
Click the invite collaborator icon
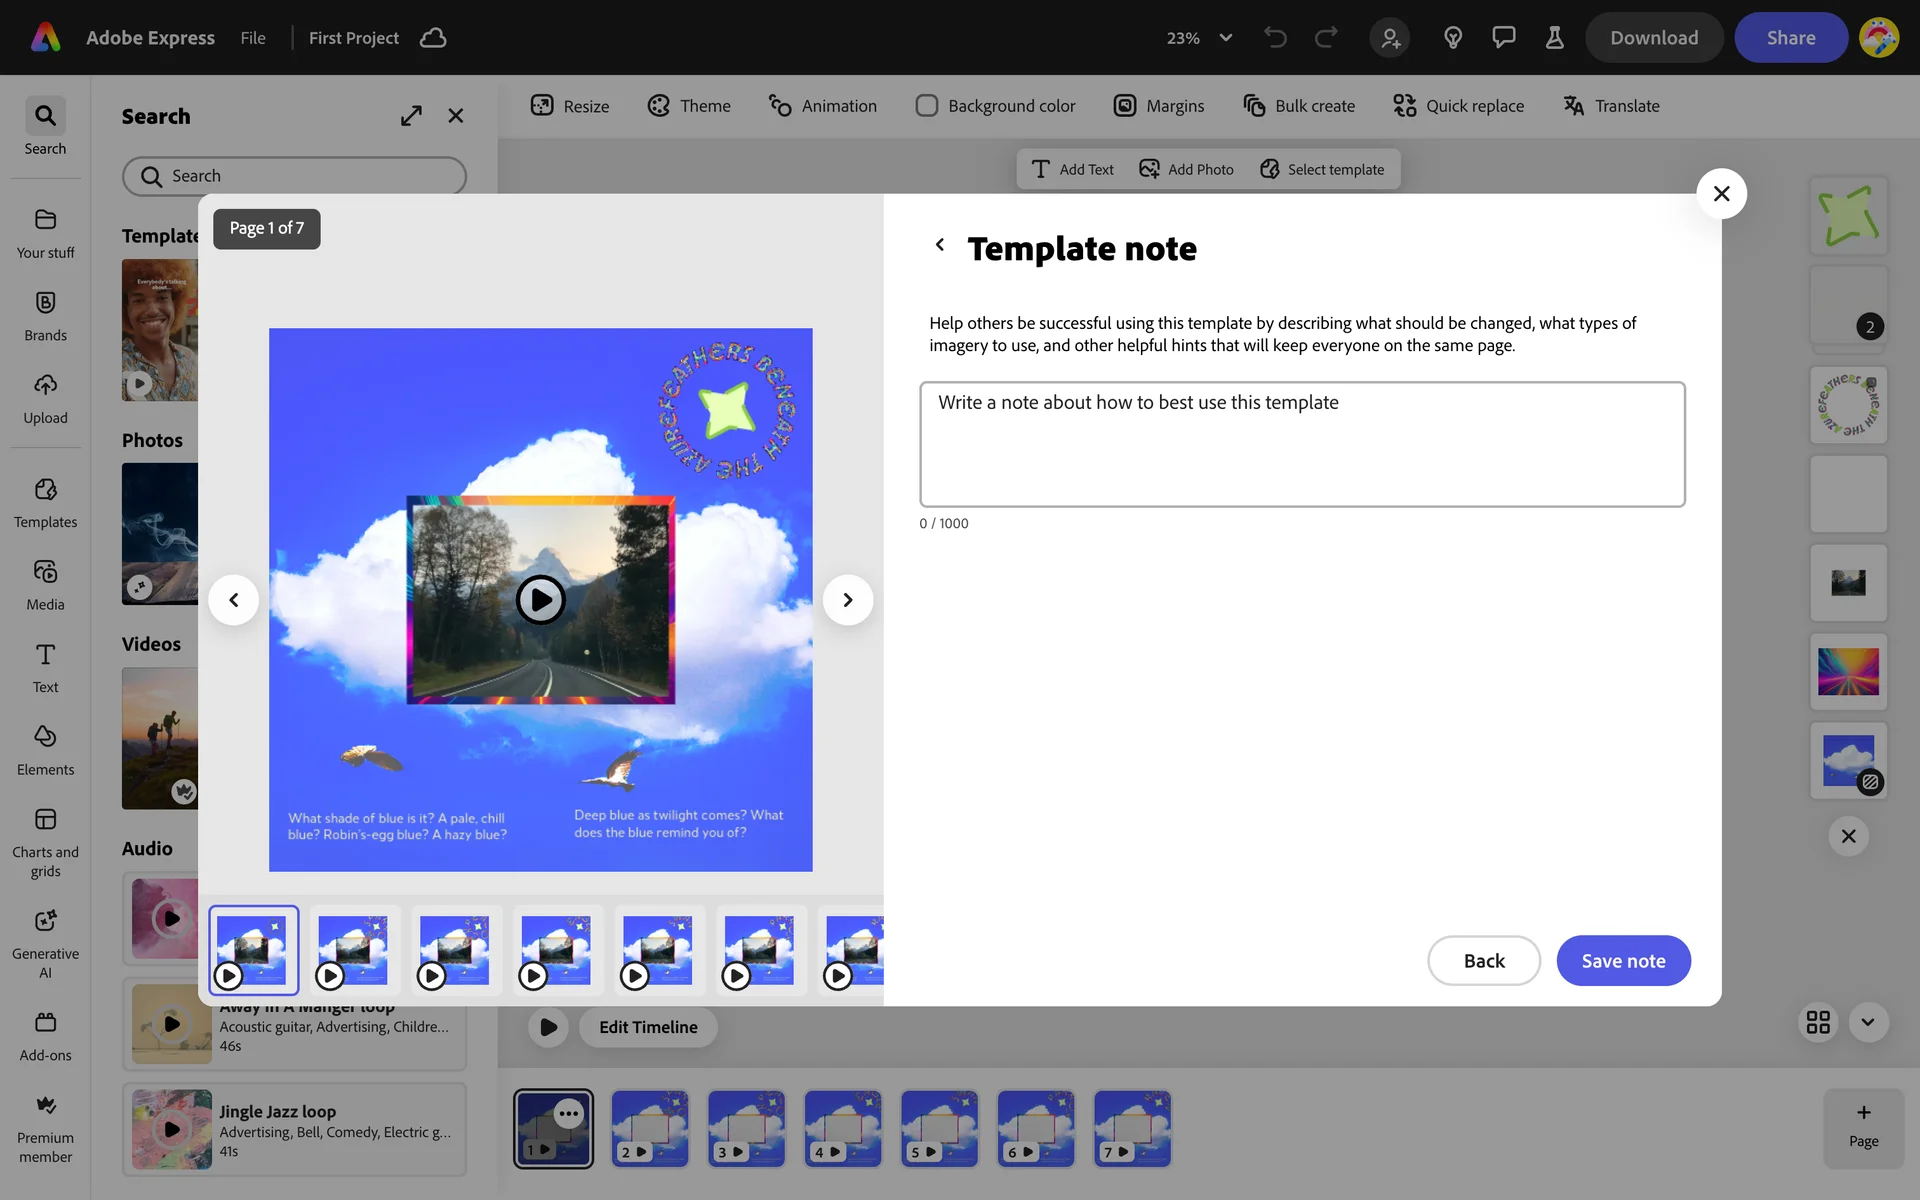coord(1390,38)
